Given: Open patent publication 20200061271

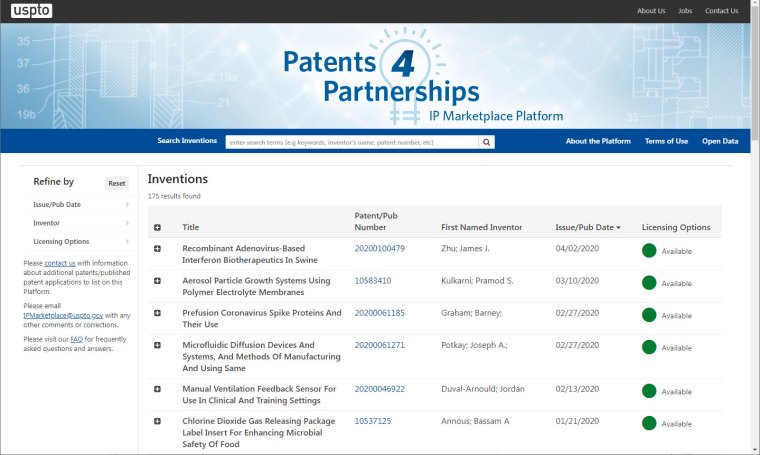Looking at the screenshot, I should pyautogui.click(x=380, y=345).
